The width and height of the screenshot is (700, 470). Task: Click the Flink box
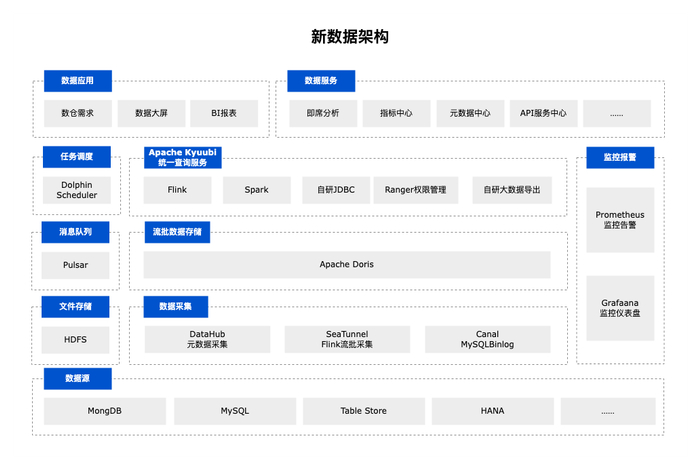(x=177, y=190)
